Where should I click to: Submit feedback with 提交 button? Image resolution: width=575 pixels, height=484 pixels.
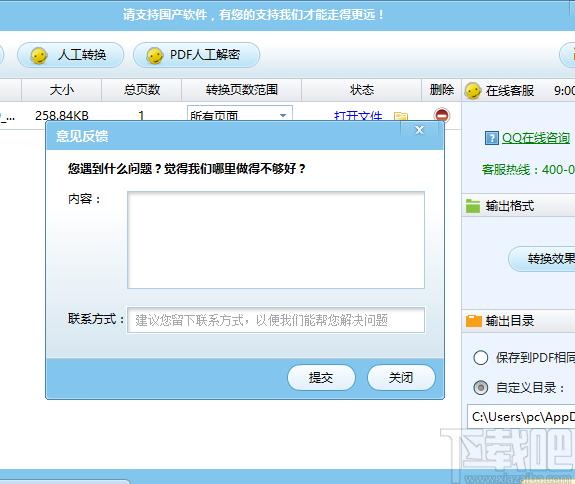click(x=321, y=377)
